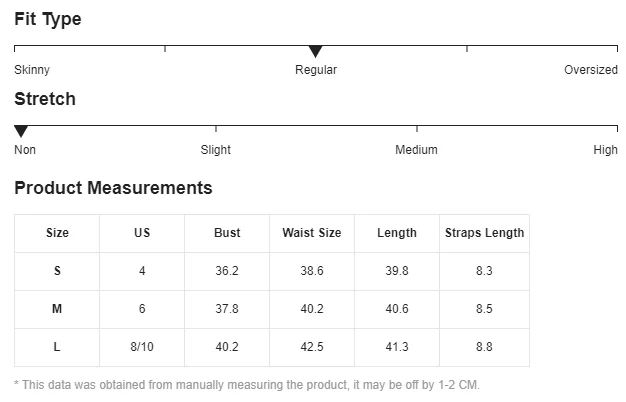Image resolution: width=626 pixels, height=402 pixels.
Task: Click the Skinny fit label
Action: 32,70
